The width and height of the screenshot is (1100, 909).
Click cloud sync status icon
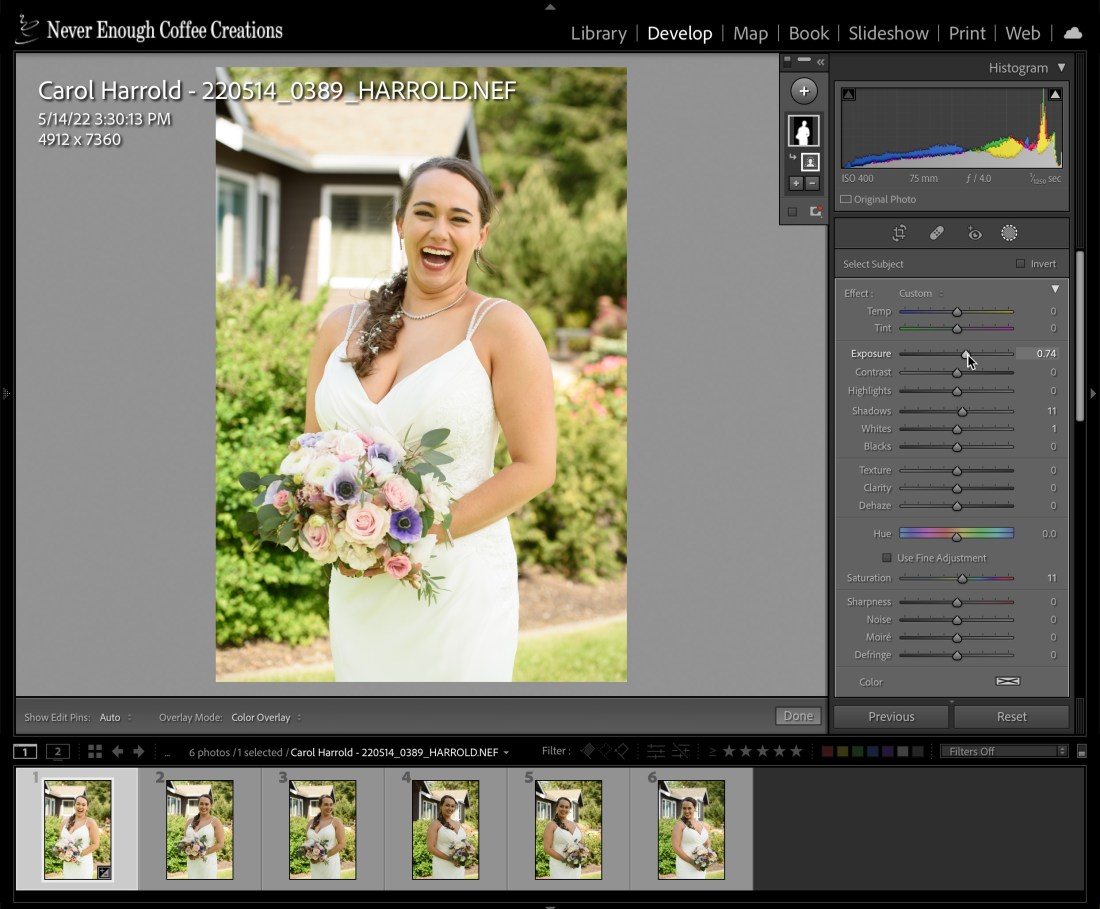point(1073,33)
